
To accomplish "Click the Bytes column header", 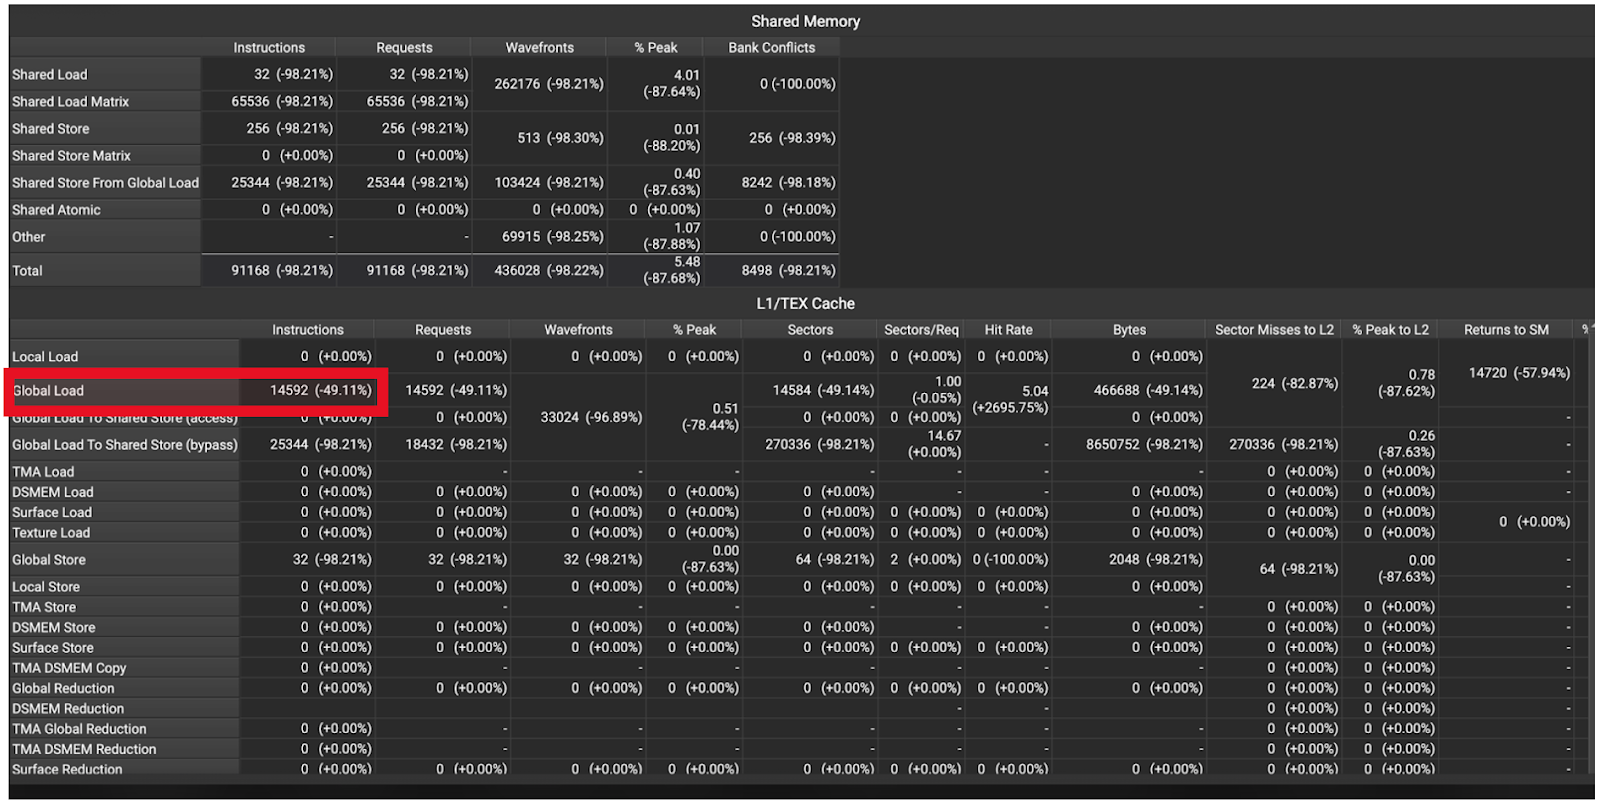I will 1129,329.
